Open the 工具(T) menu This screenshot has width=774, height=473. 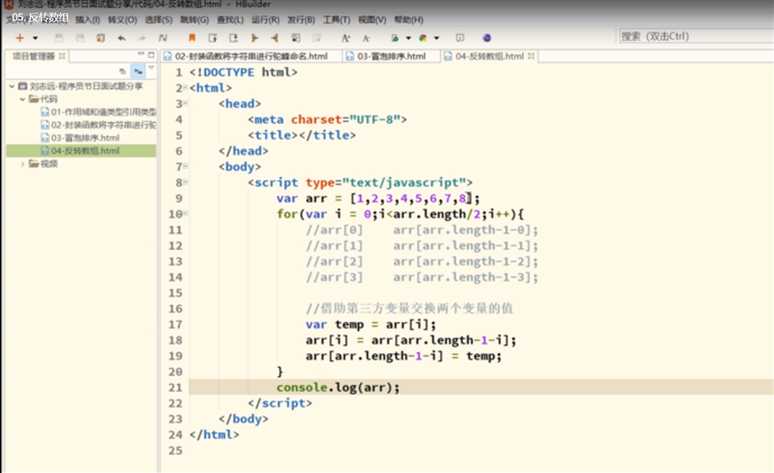click(337, 20)
